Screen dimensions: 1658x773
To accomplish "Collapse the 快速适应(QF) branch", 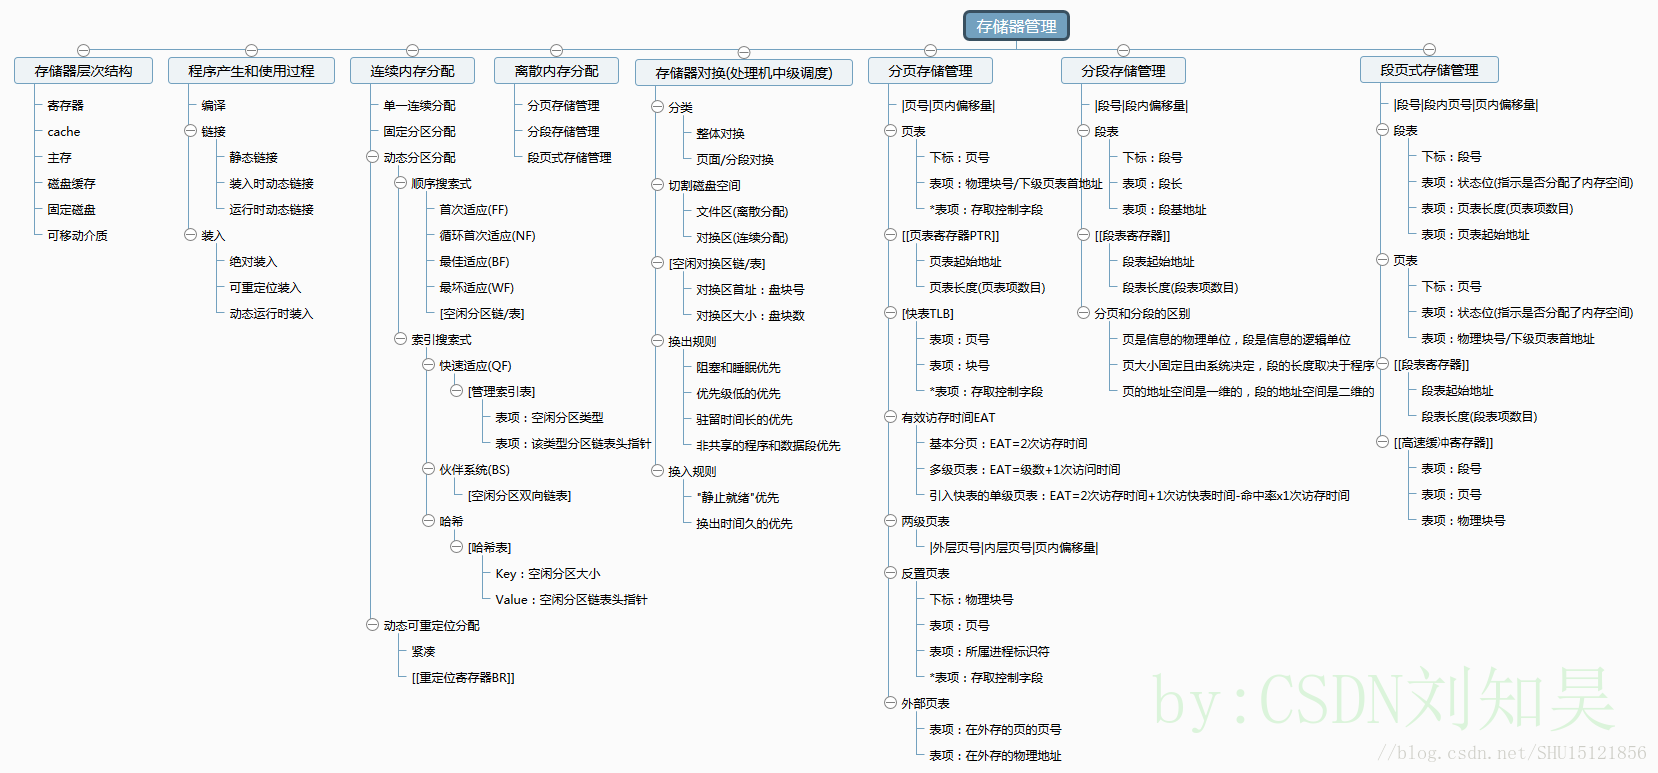I will click(428, 365).
